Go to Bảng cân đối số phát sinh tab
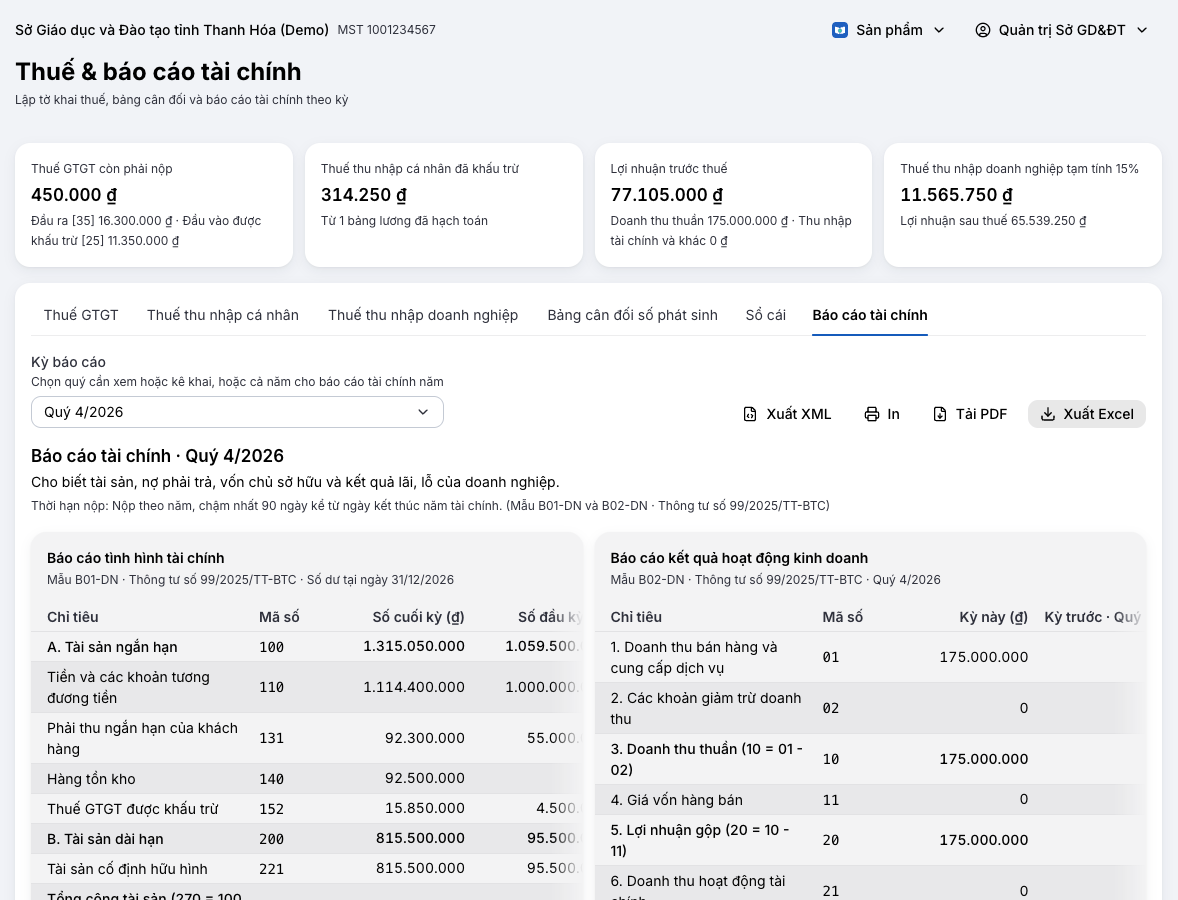Image resolution: width=1178 pixels, height=900 pixels. coord(633,315)
